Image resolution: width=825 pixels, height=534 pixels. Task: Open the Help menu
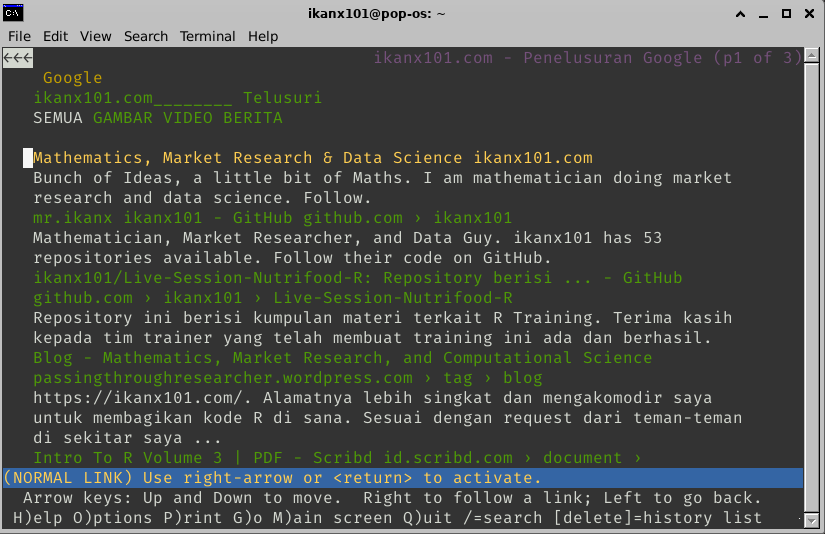coord(263,36)
